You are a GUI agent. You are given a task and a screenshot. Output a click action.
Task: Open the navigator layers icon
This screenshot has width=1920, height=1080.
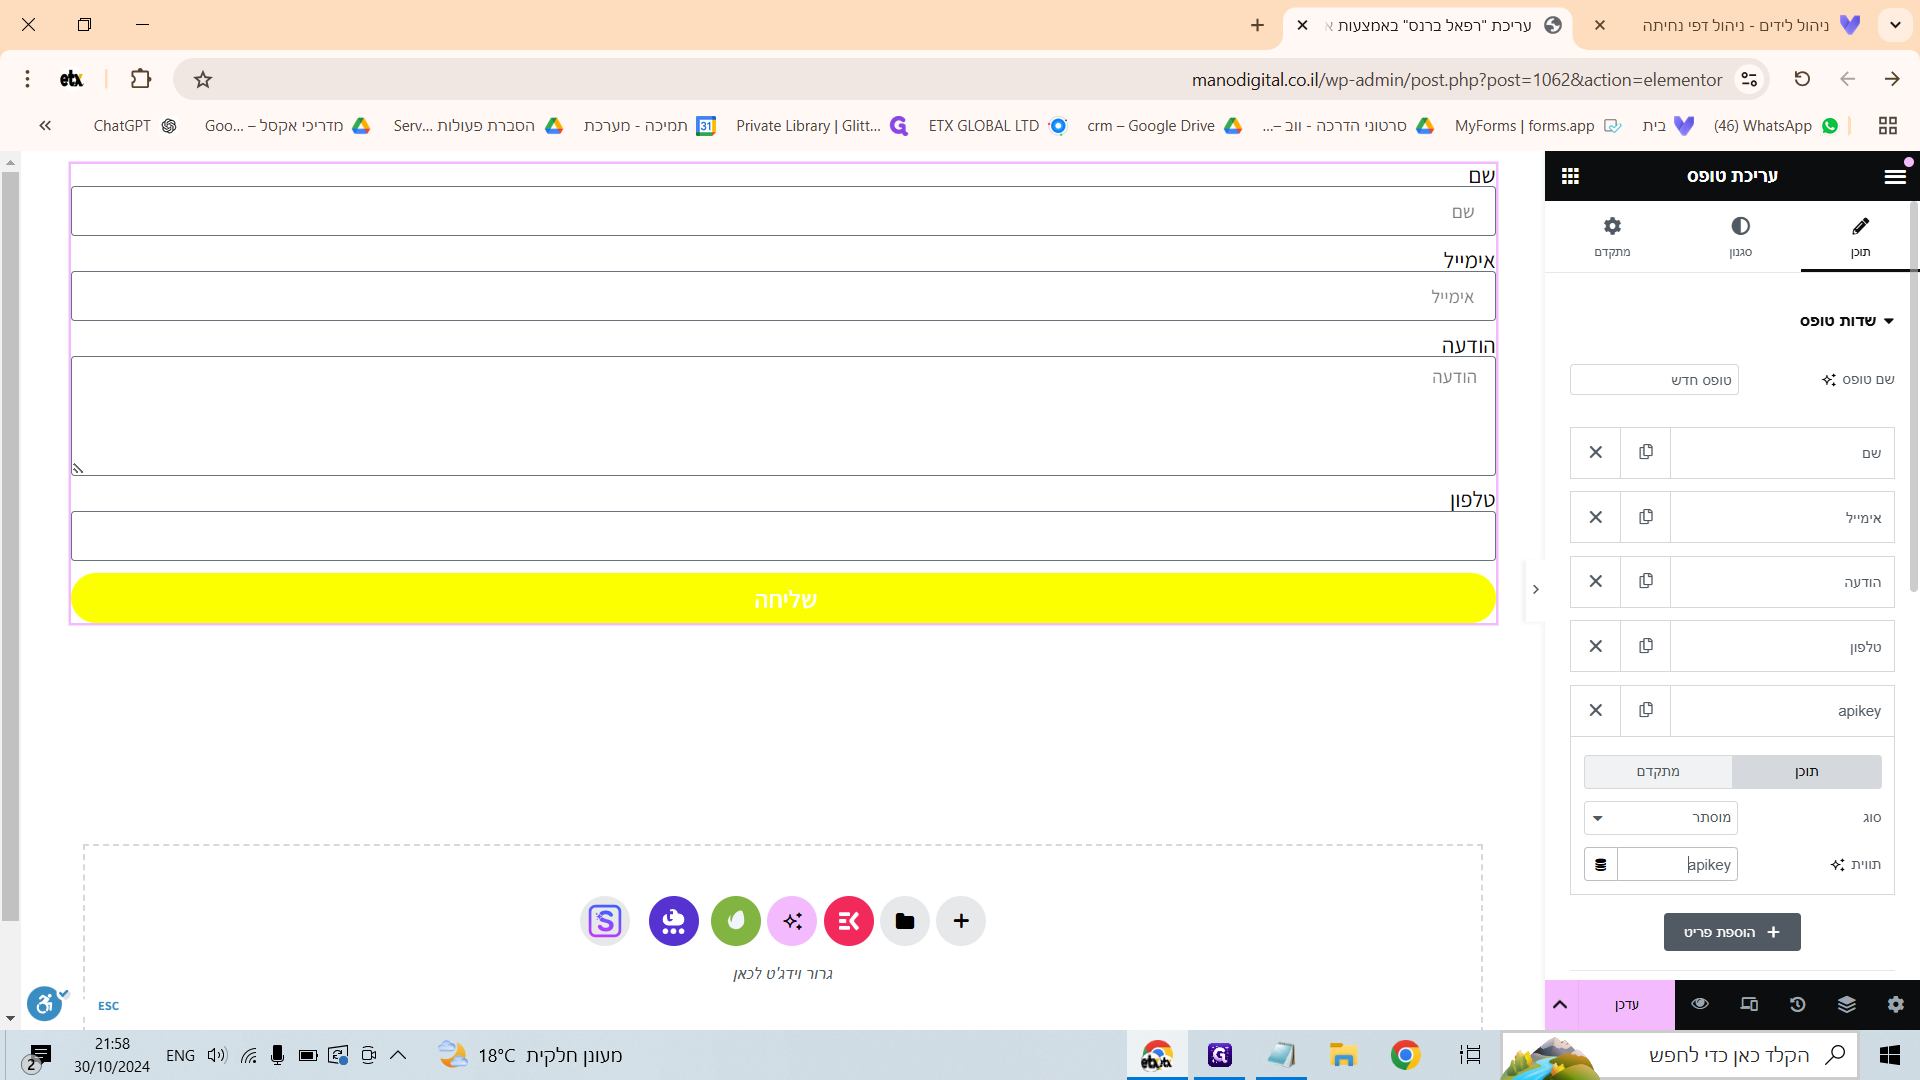click(1846, 1004)
